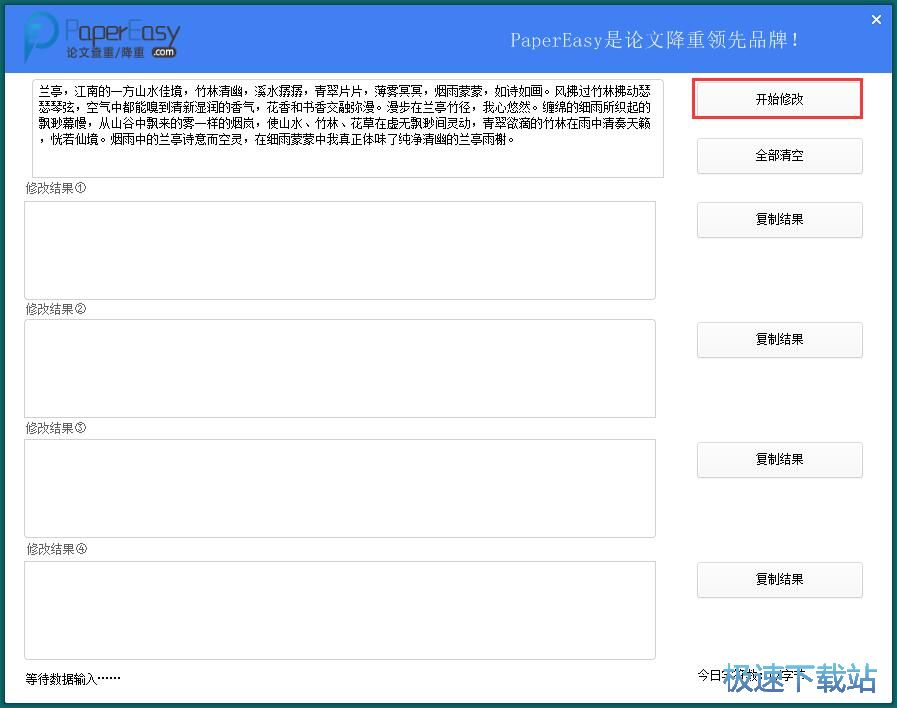This screenshot has width=897, height=708.
Task: Click the empty 修改结果④ result area
Action: click(340, 610)
